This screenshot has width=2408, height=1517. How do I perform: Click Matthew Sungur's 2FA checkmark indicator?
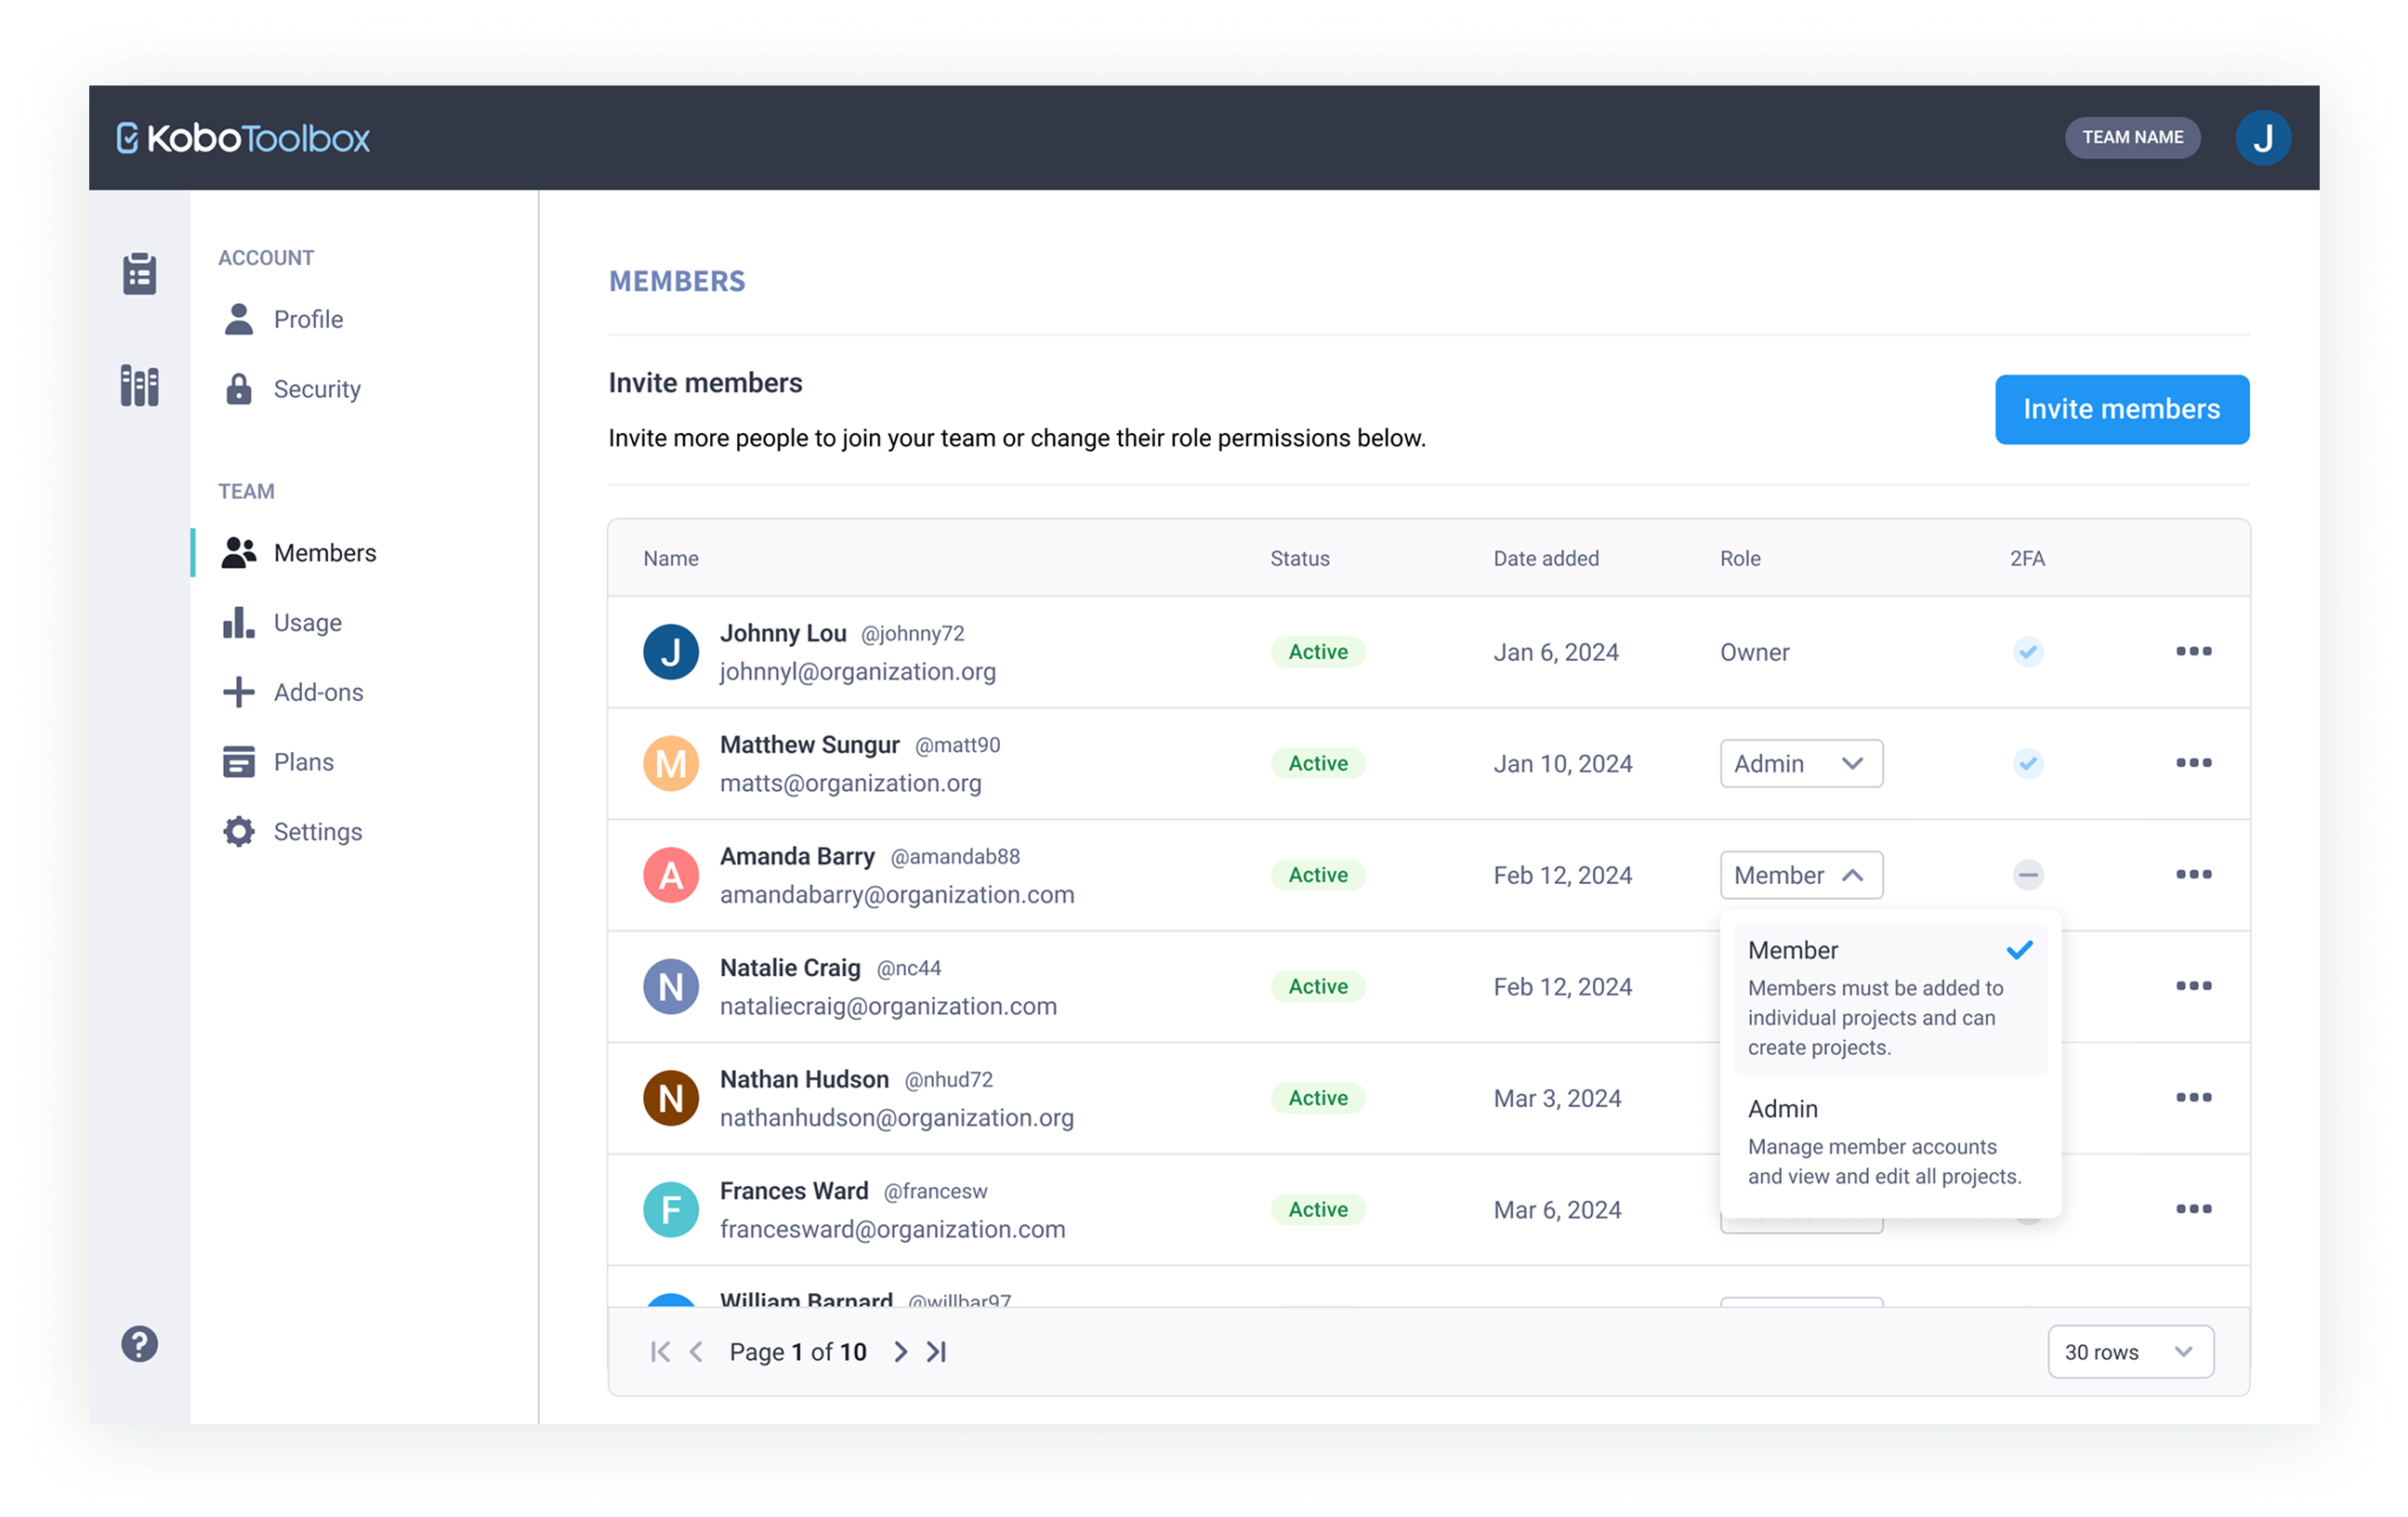2027,764
